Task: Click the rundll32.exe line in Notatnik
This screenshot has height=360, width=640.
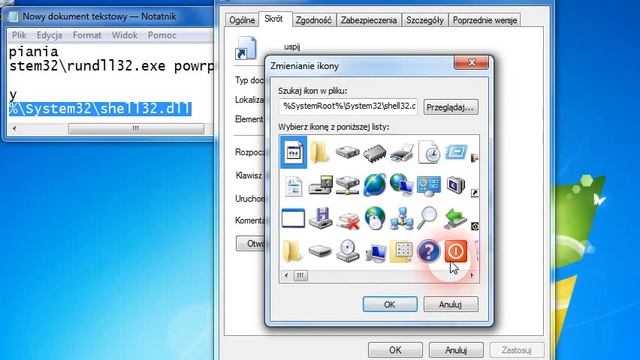Action: pyautogui.click(x=111, y=66)
